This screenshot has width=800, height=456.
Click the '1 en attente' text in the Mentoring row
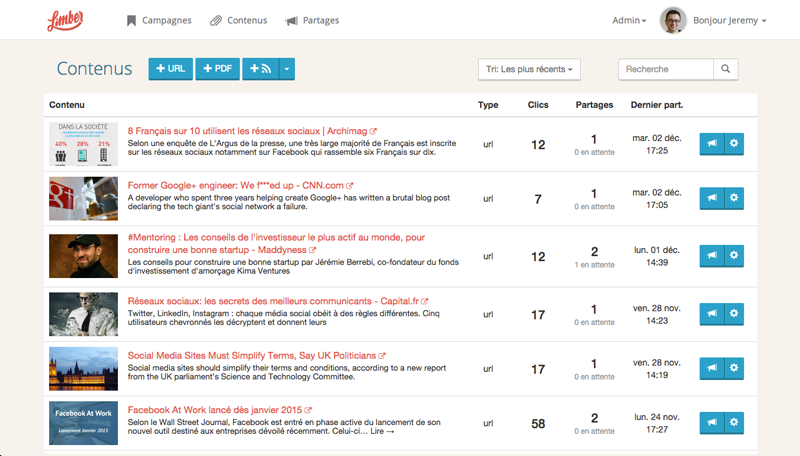594,265
